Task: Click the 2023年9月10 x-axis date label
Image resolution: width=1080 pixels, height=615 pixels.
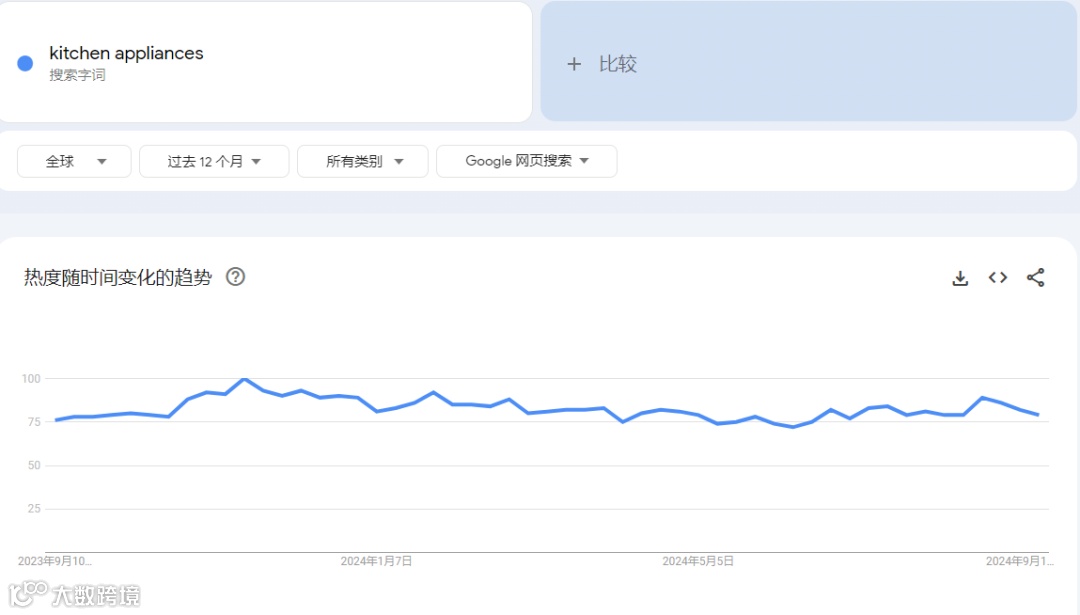Action: click(x=54, y=561)
